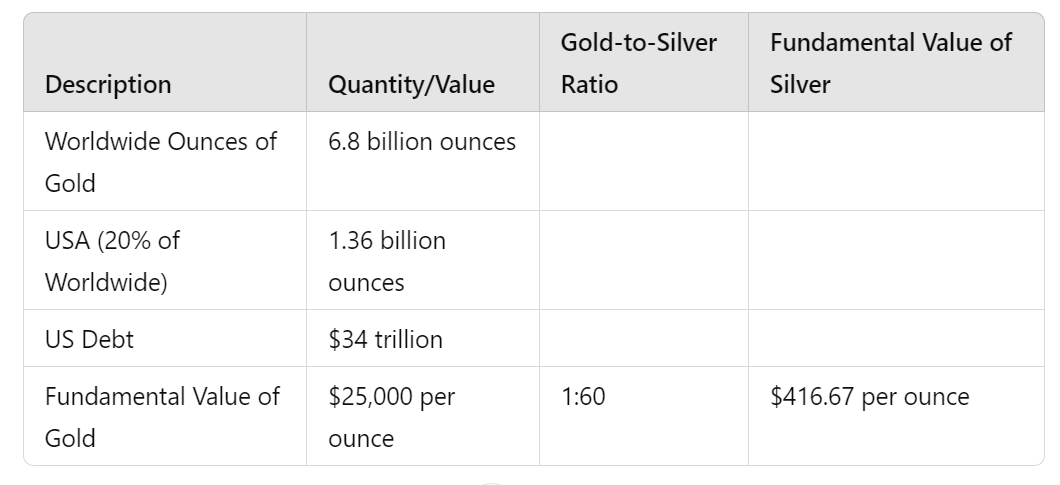Click the 1:60 ratio cell

click(x=583, y=397)
